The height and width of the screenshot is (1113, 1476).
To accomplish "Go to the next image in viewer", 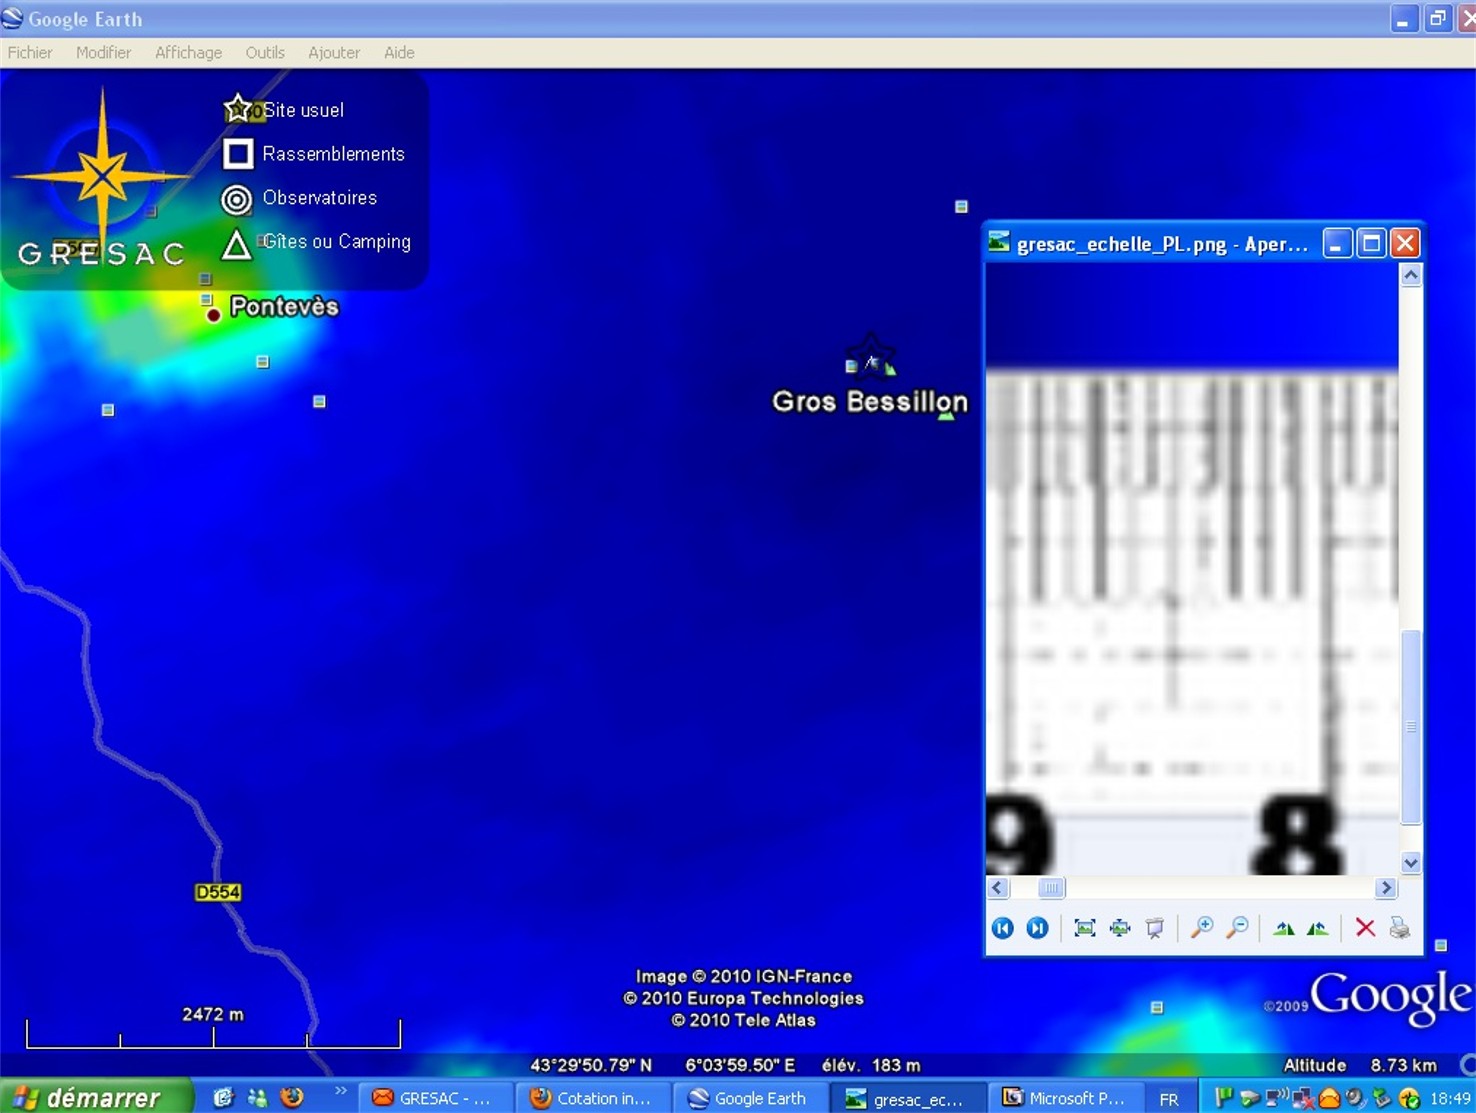I will point(1037,928).
